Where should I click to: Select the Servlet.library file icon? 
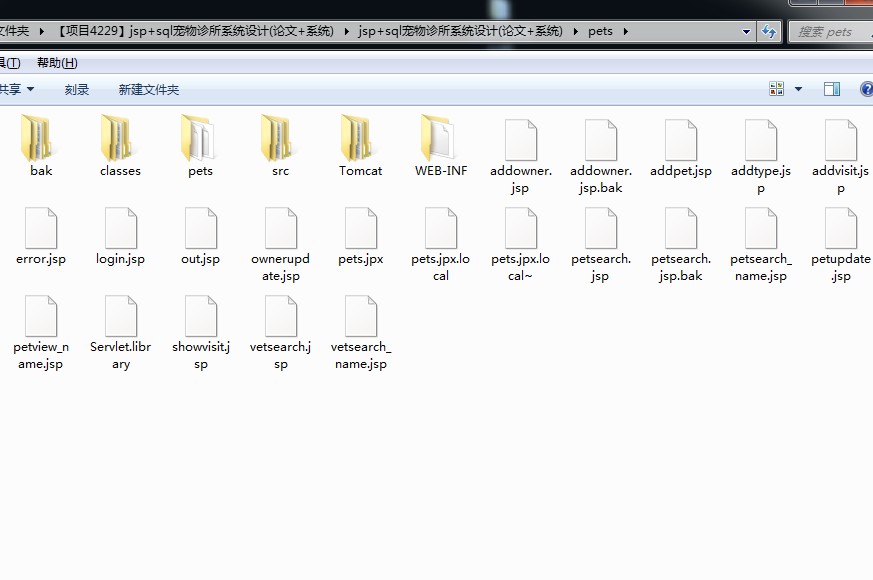(x=121, y=316)
